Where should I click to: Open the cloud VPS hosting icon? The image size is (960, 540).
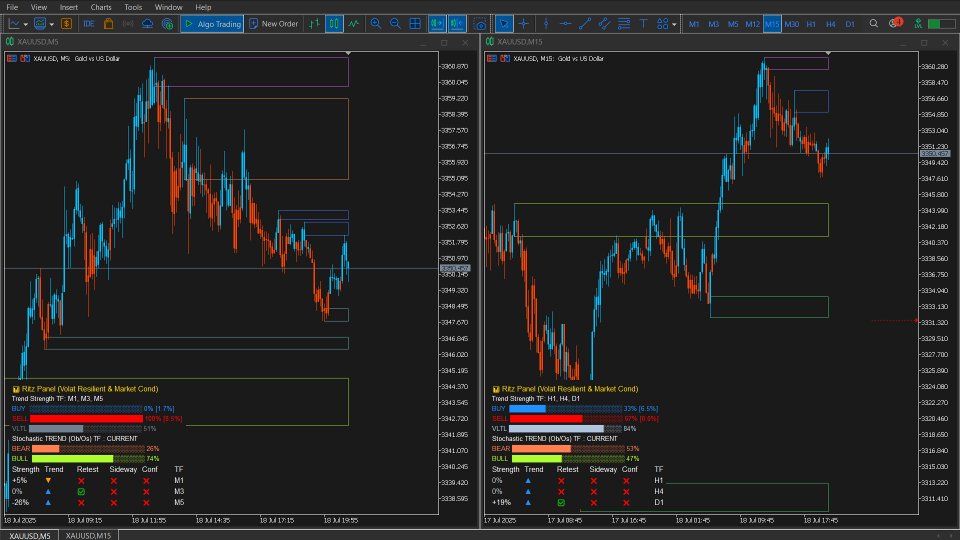(148, 24)
